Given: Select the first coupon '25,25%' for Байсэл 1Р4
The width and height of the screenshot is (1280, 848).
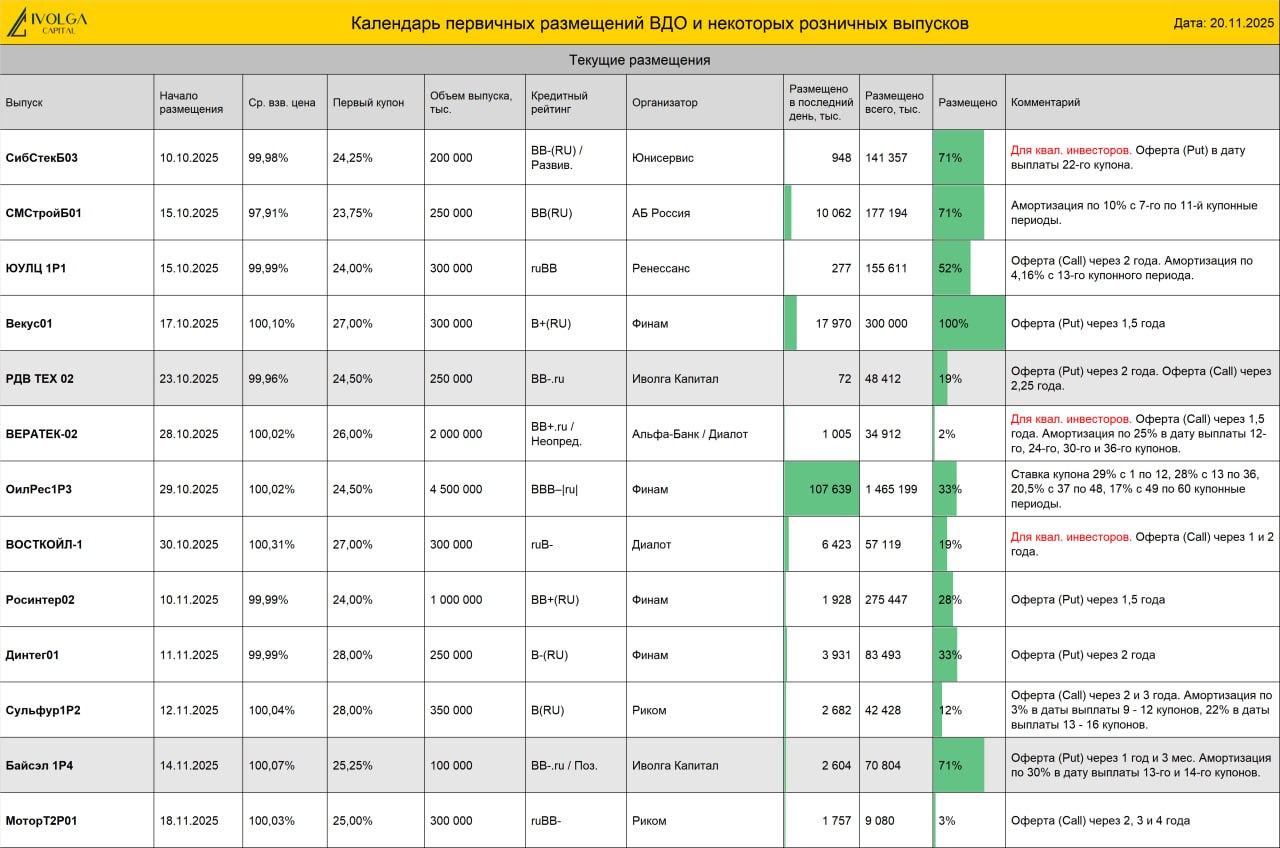Looking at the screenshot, I should [353, 766].
